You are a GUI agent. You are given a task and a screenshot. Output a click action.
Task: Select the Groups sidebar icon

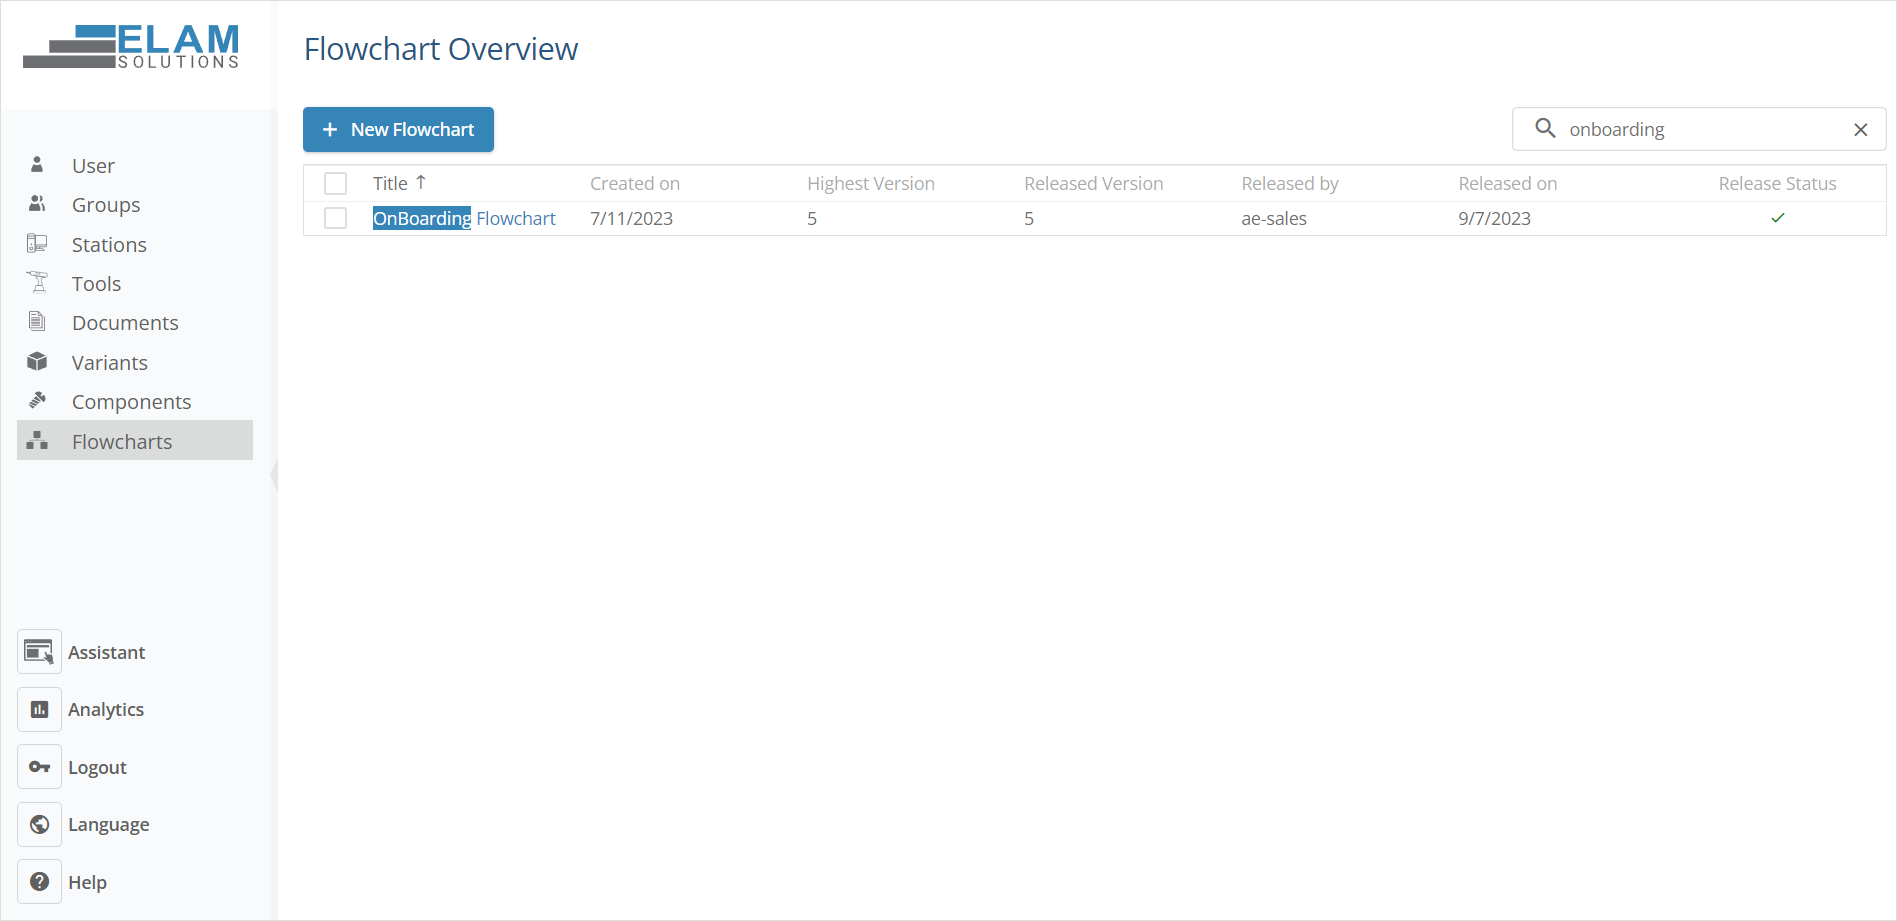(37, 204)
